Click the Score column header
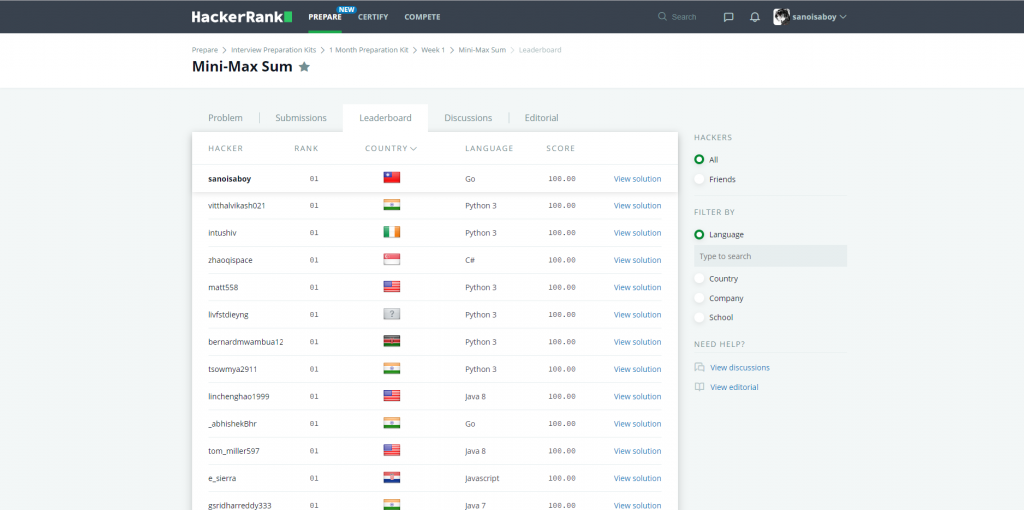Image resolution: width=1024 pixels, height=510 pixels. 560,148
